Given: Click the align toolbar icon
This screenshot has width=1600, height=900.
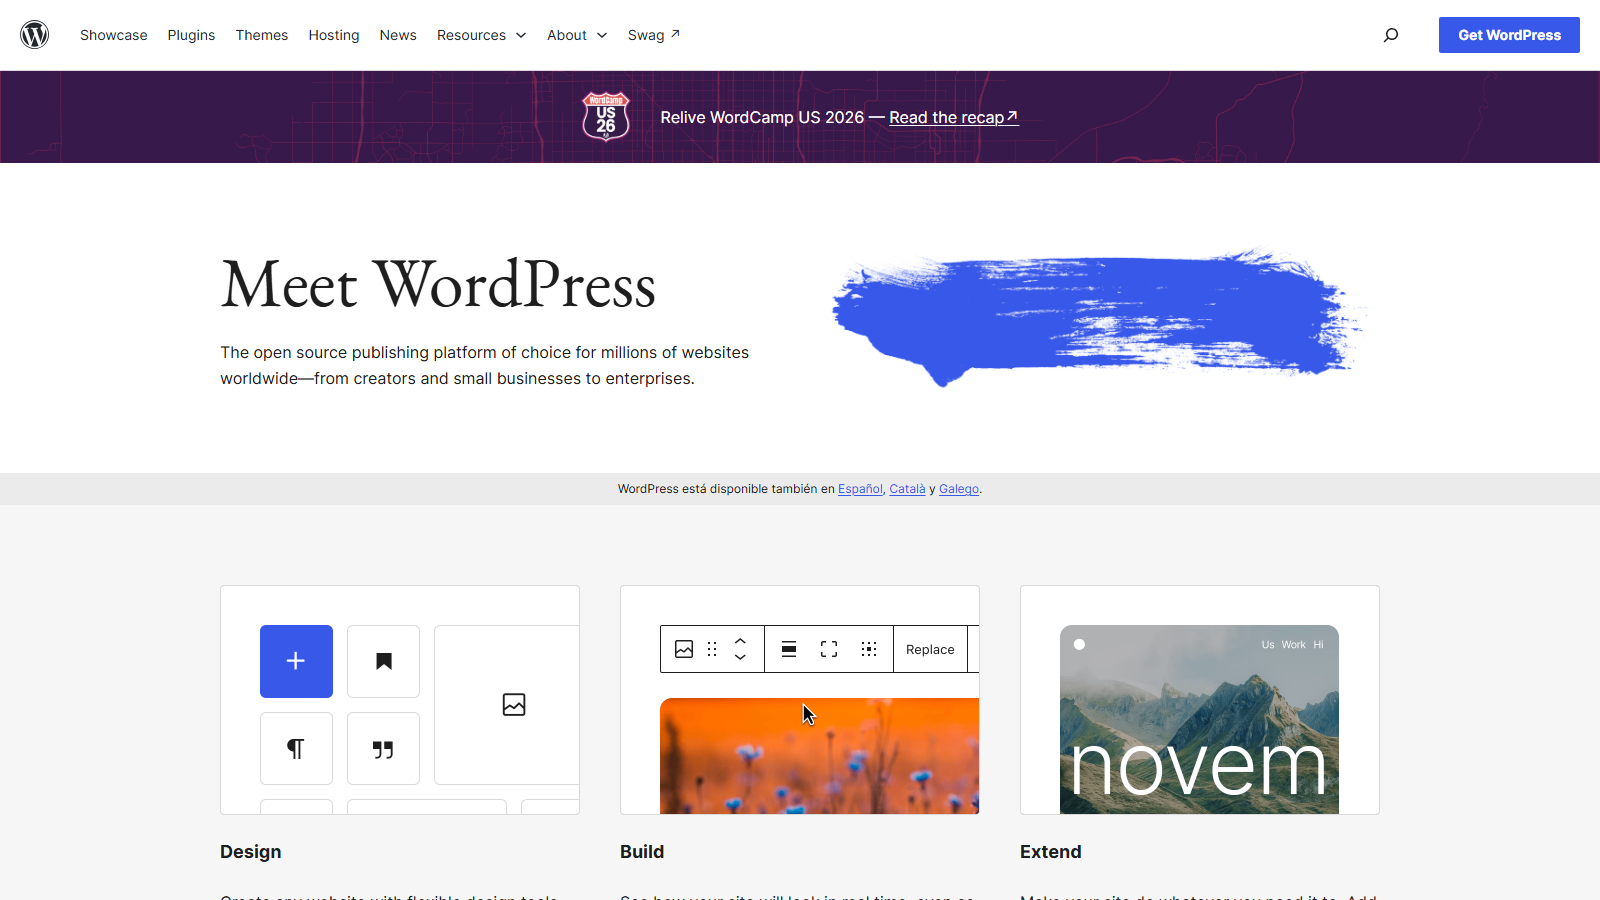Looking at the screenshot, I should click(789, 649).
